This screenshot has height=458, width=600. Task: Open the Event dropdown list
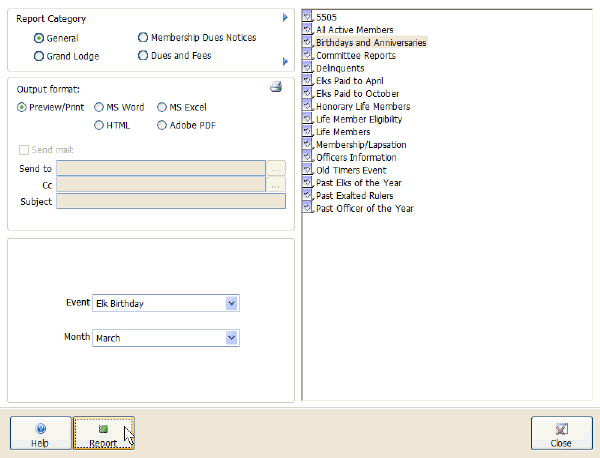[232, 303]
